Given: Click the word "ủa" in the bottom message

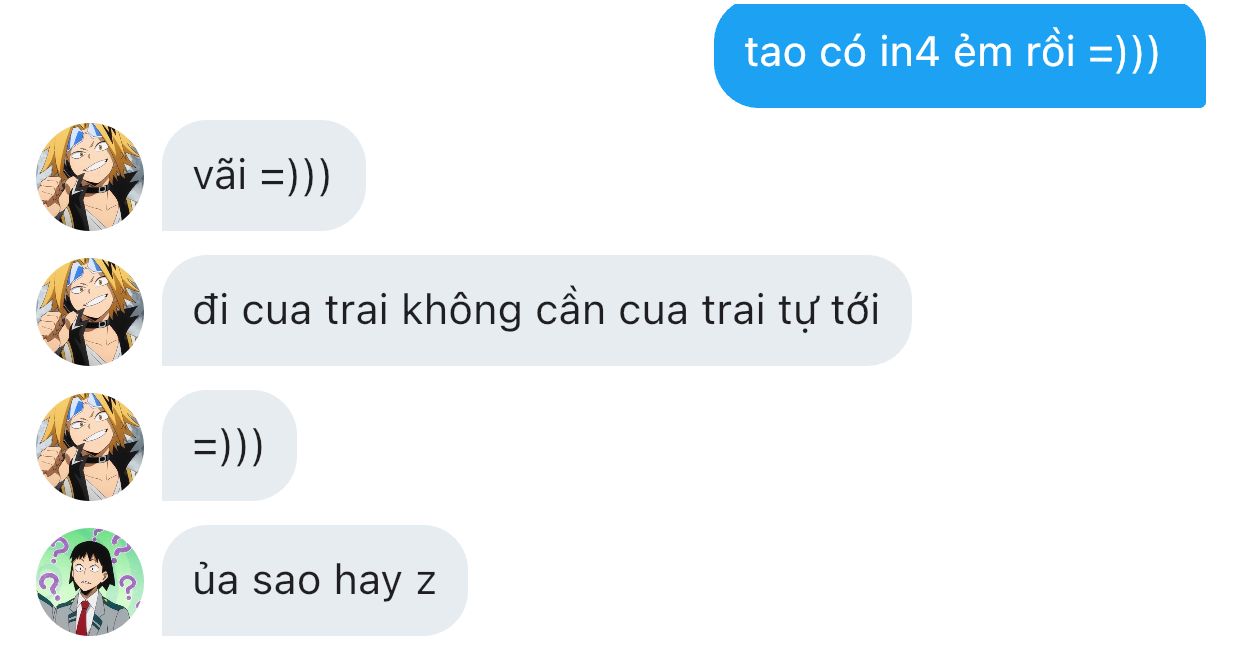Looking at the screenshot, I should coord(216,581).
